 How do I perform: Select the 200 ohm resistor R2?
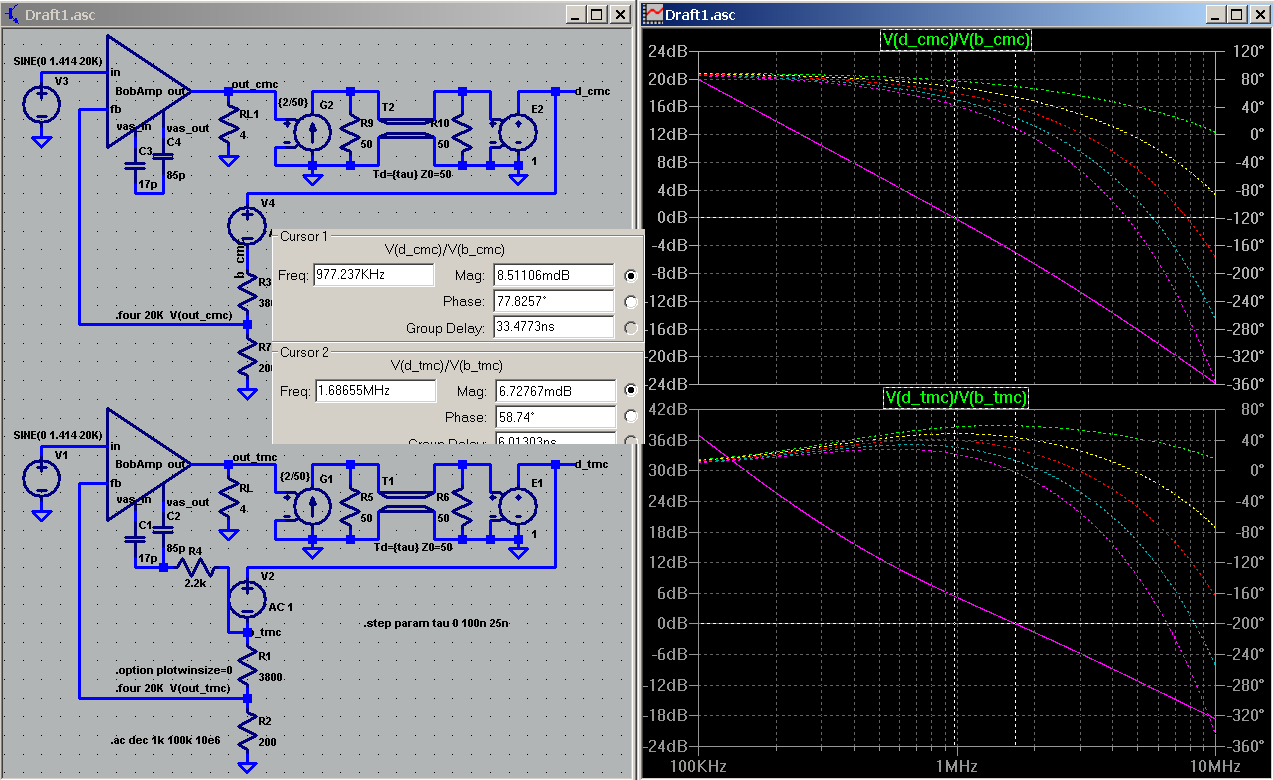(x=248, y=730)
